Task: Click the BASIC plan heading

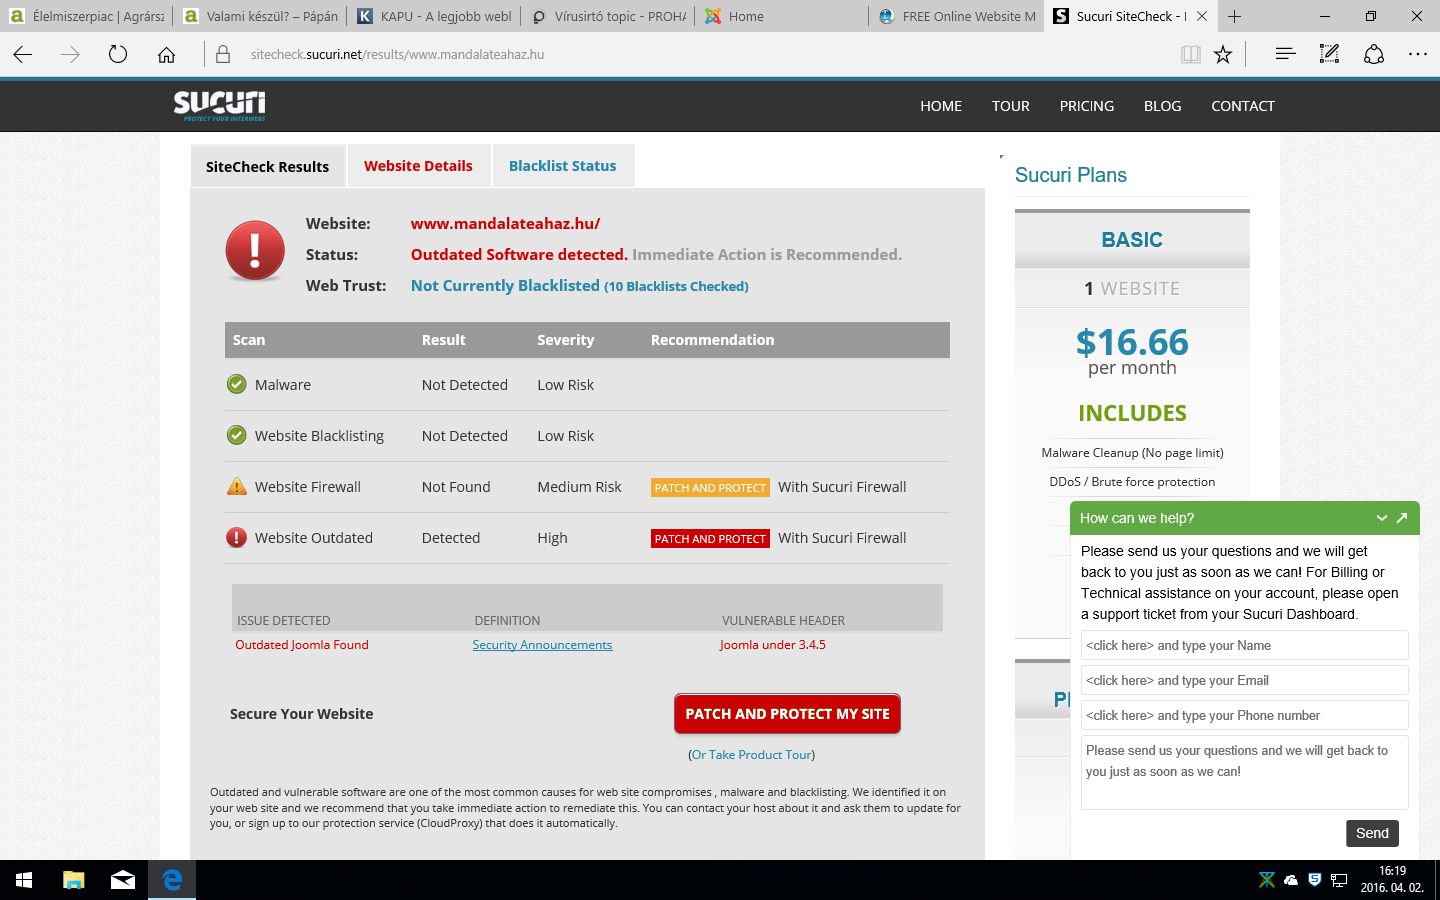Action: coord(1132,240)
